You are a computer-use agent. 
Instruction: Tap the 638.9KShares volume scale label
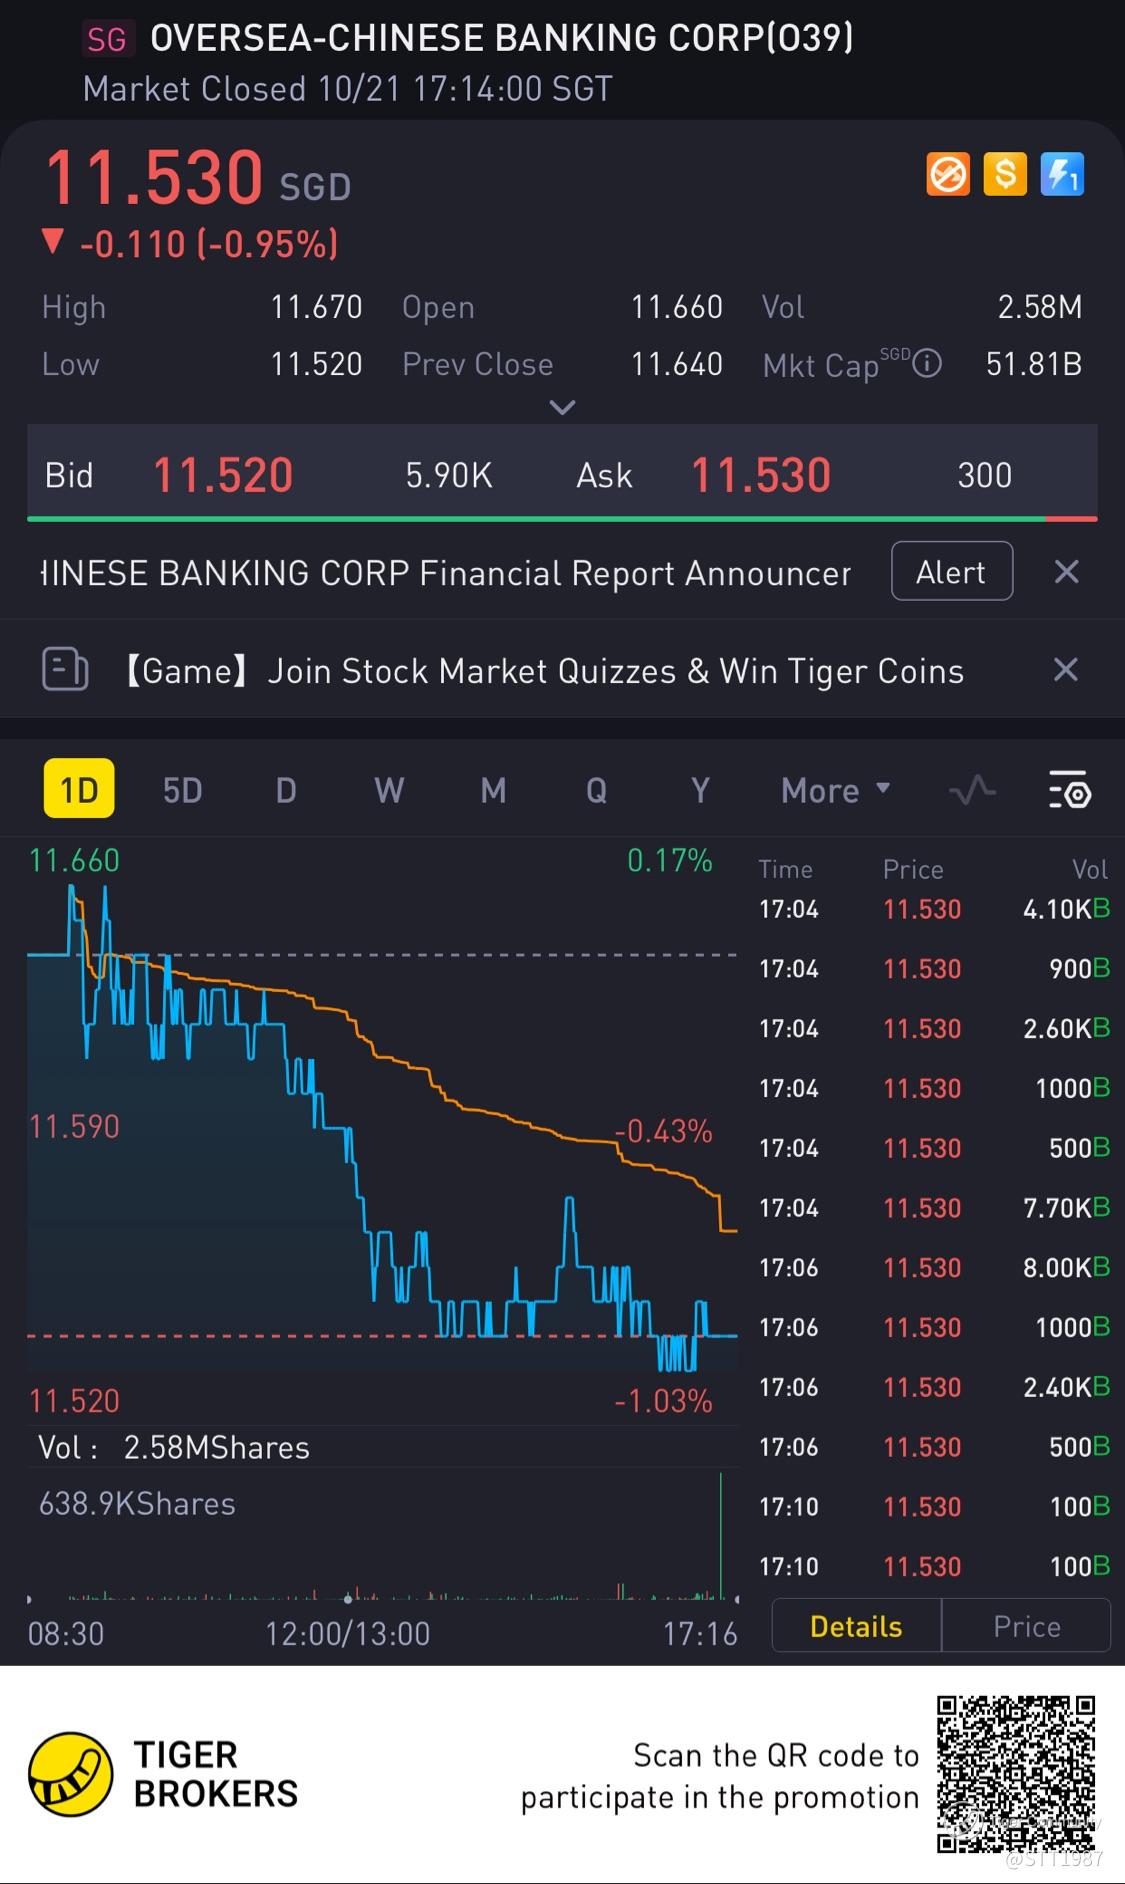[137, 1503]
